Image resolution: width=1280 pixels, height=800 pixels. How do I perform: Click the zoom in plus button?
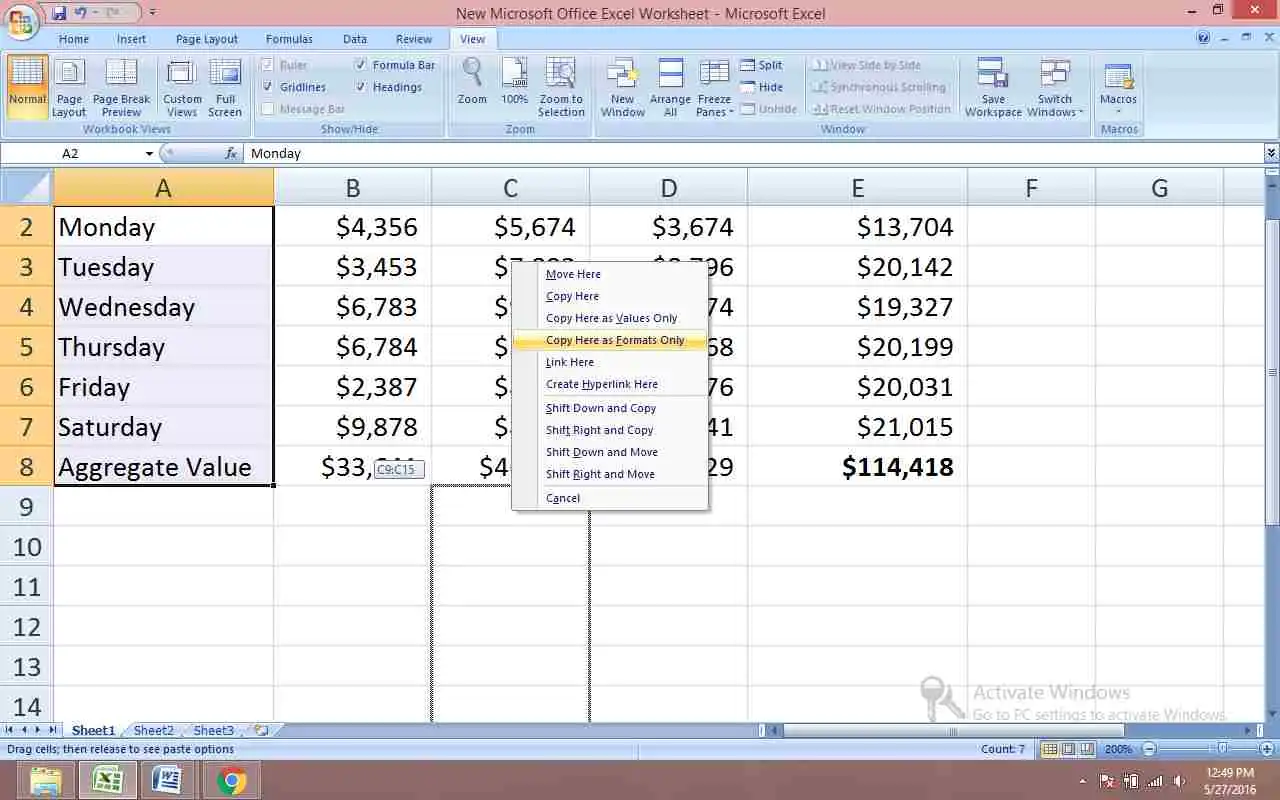coord(1266,749)
